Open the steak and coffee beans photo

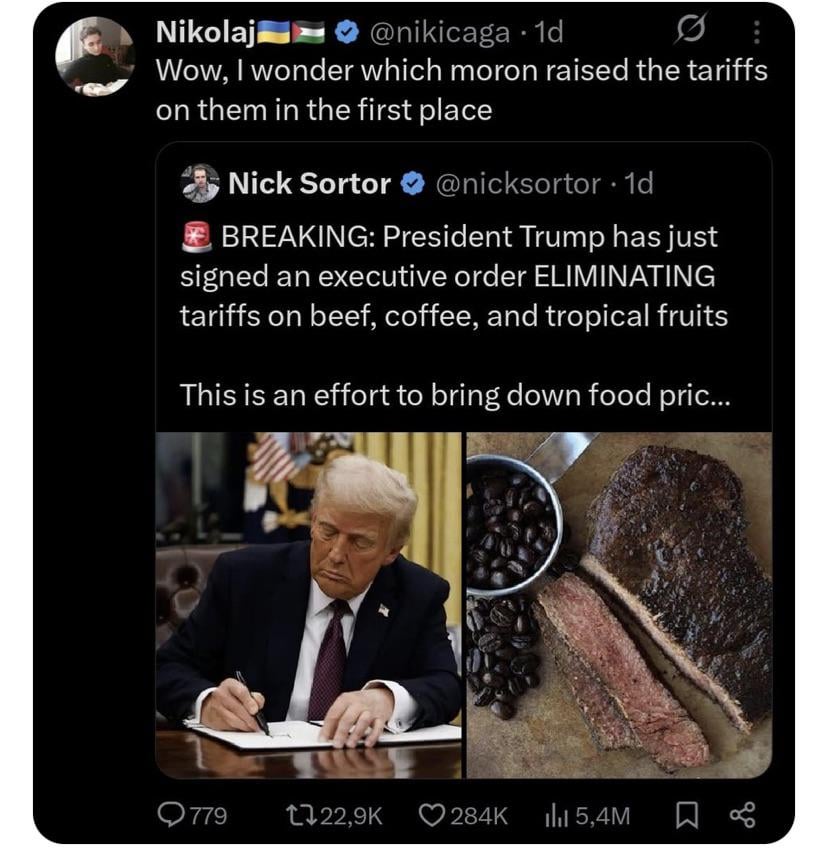tap(619, 605)
